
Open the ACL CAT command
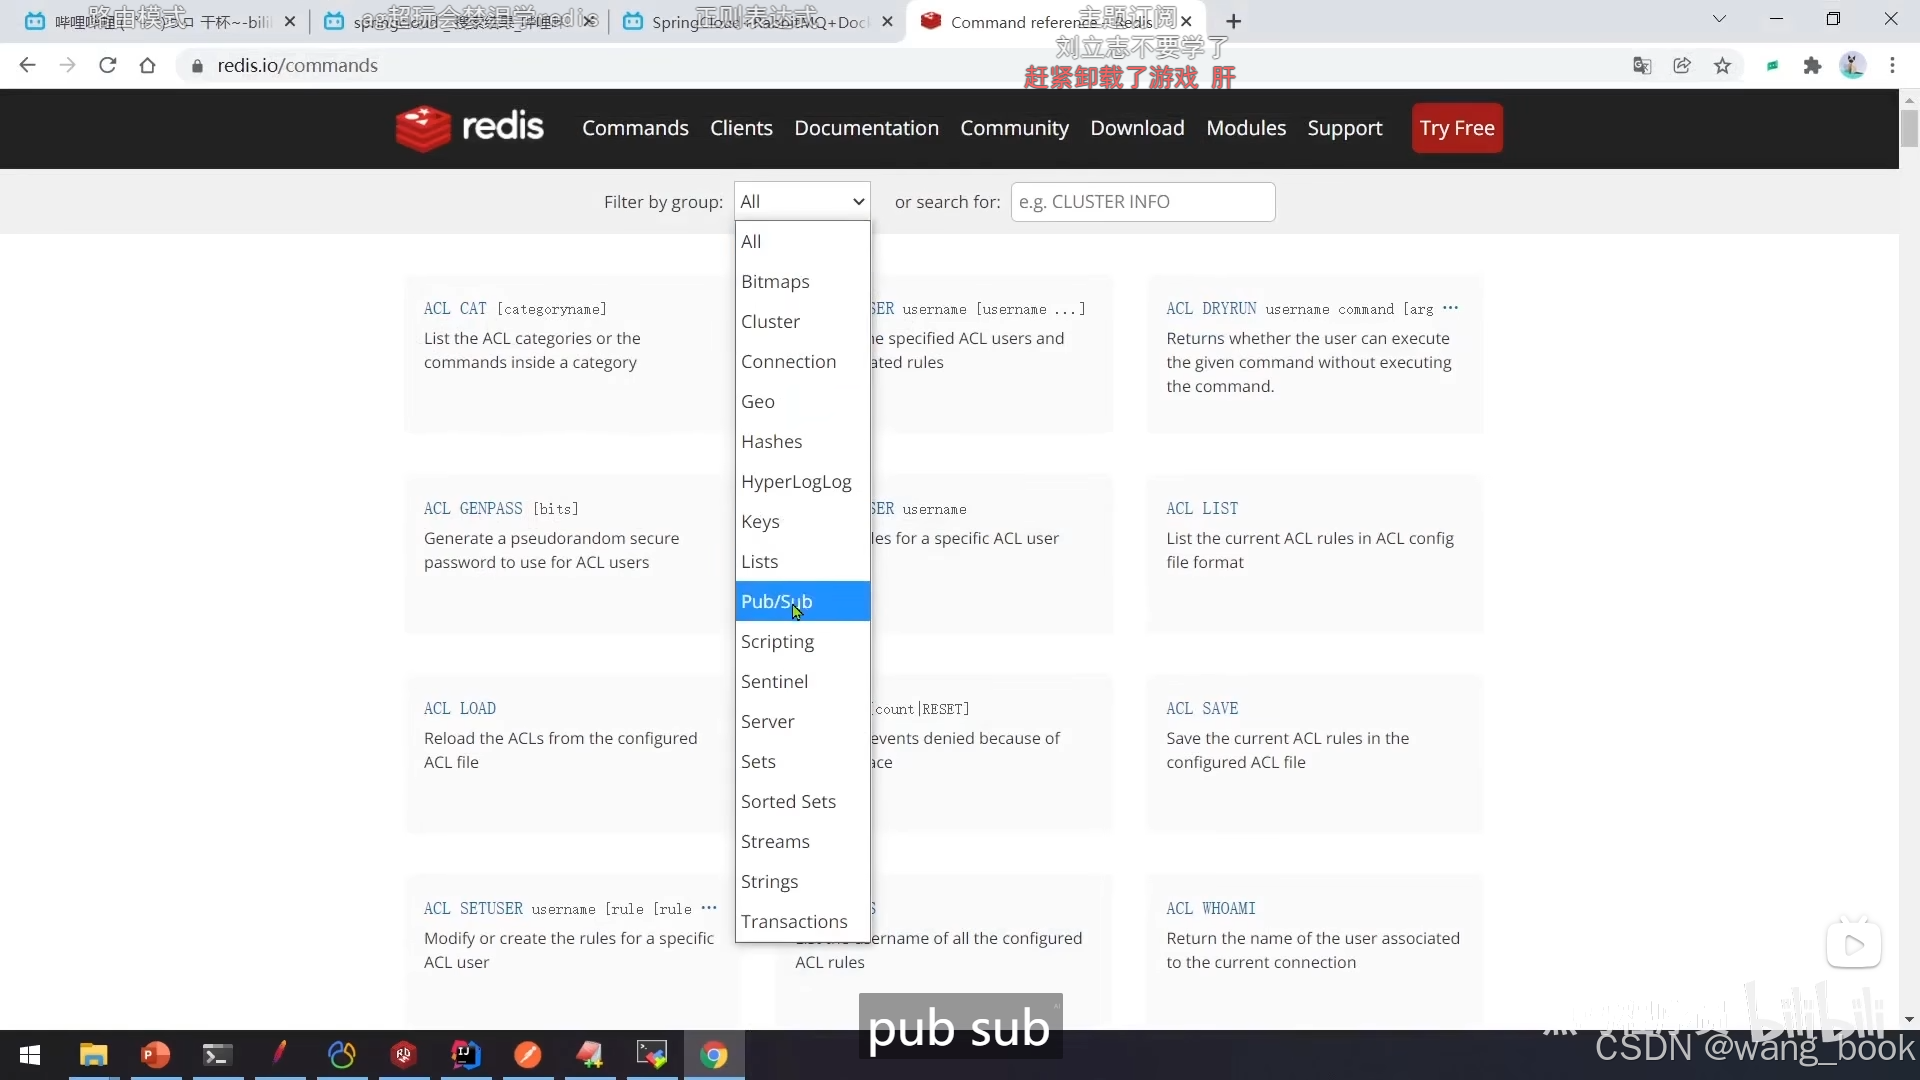pos(455,309)
